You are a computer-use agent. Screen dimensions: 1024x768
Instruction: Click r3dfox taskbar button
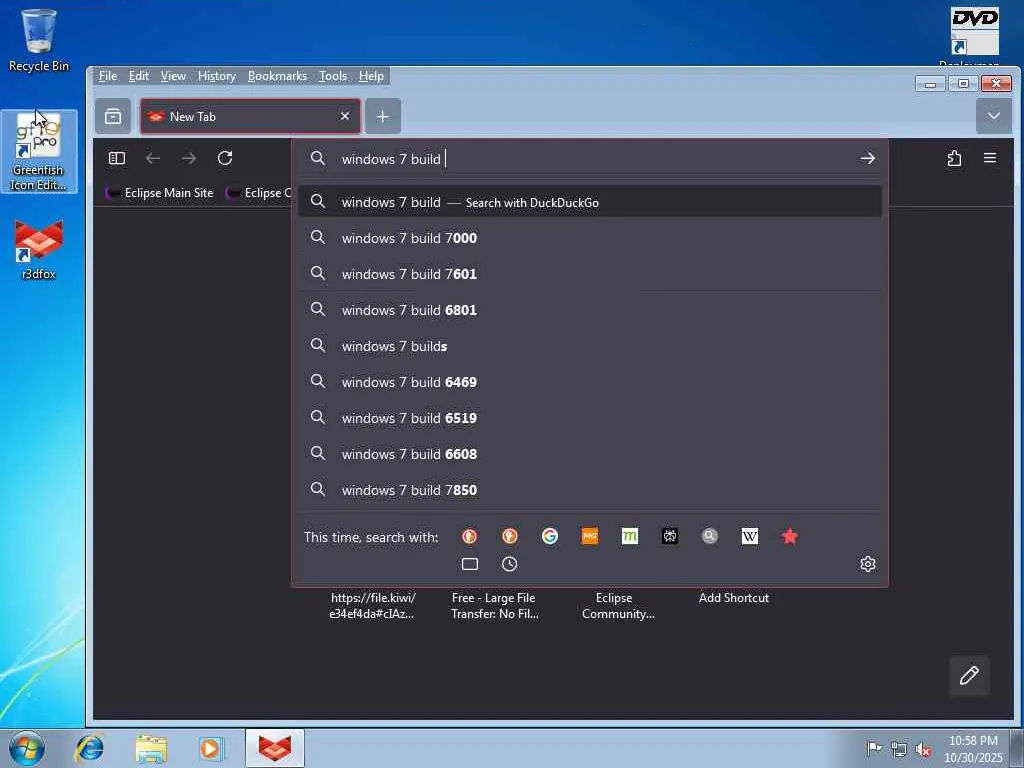275,748
